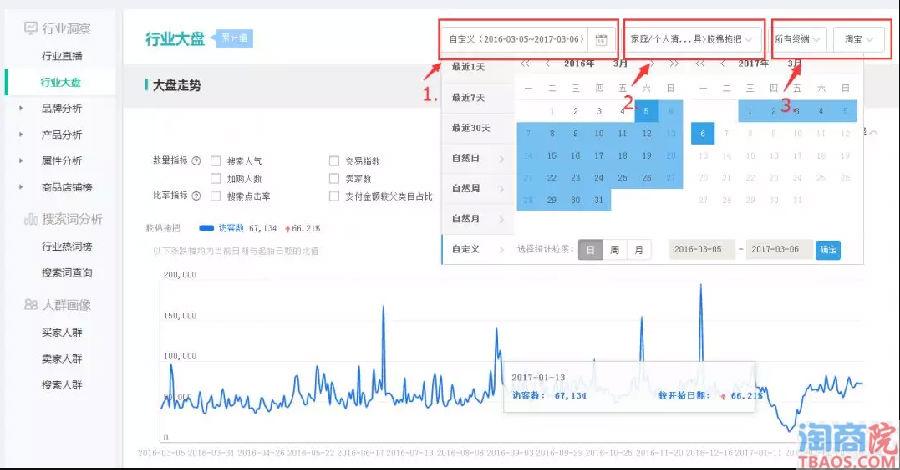Open 卖家人群 in the sidebar
The width and height of the screenshot is (900, 470).
[62, 359]
